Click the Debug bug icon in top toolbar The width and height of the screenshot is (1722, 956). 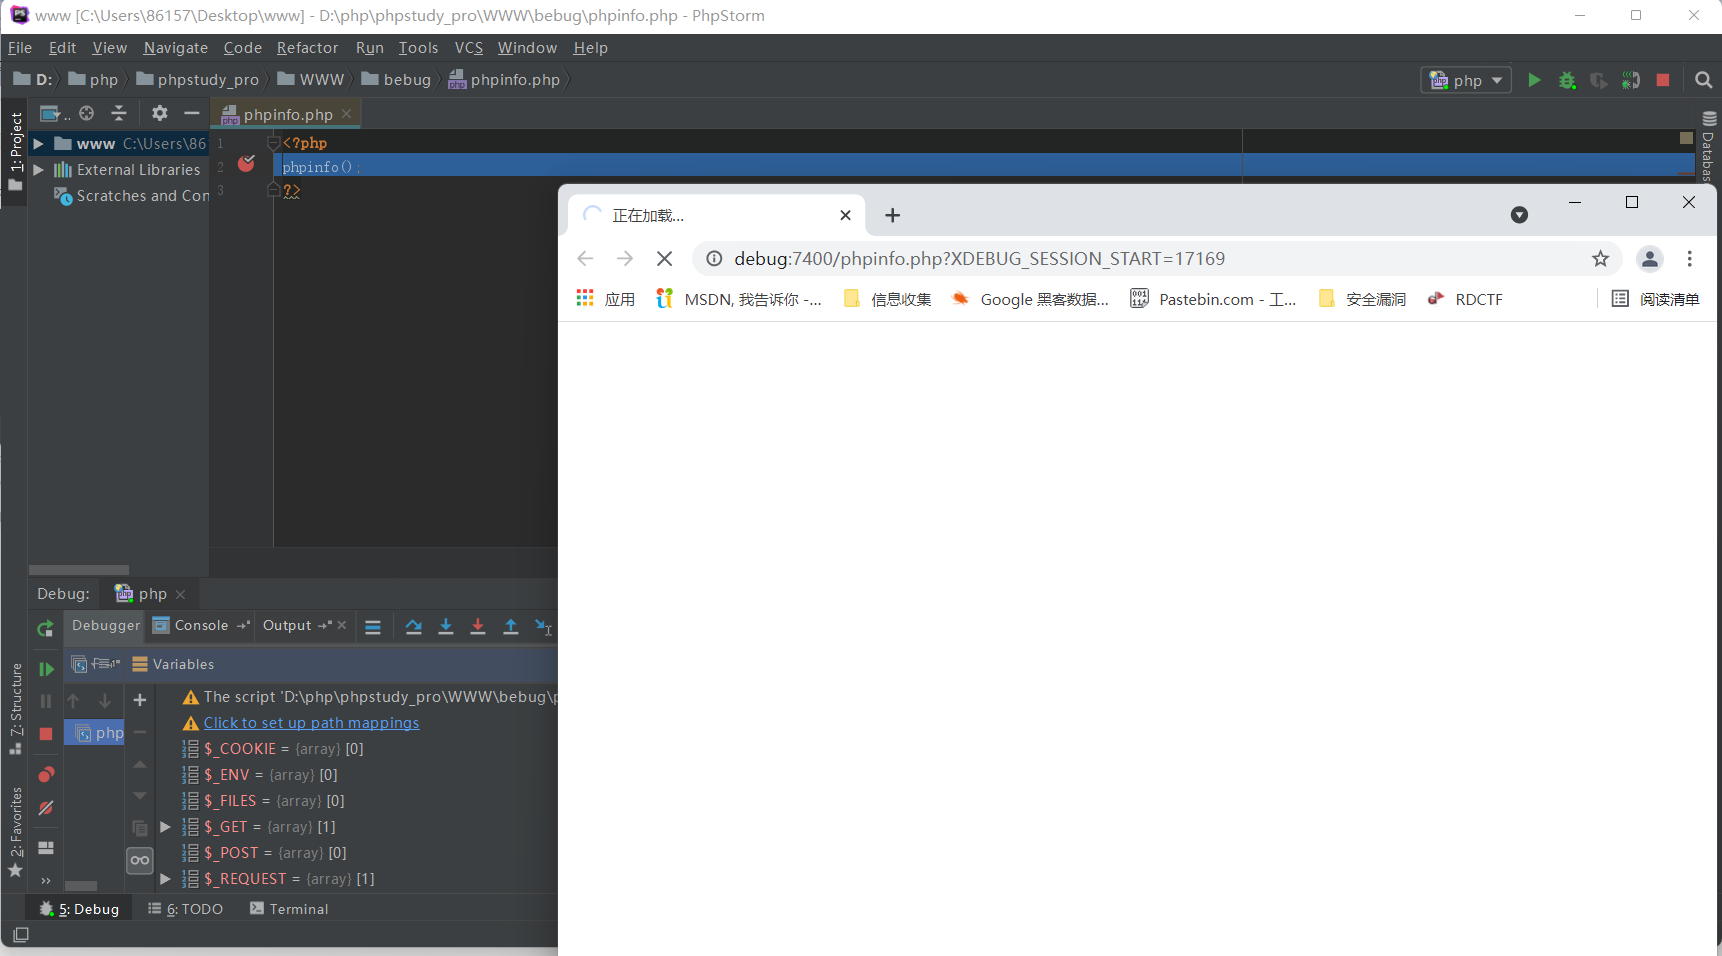click(1567, 80)
